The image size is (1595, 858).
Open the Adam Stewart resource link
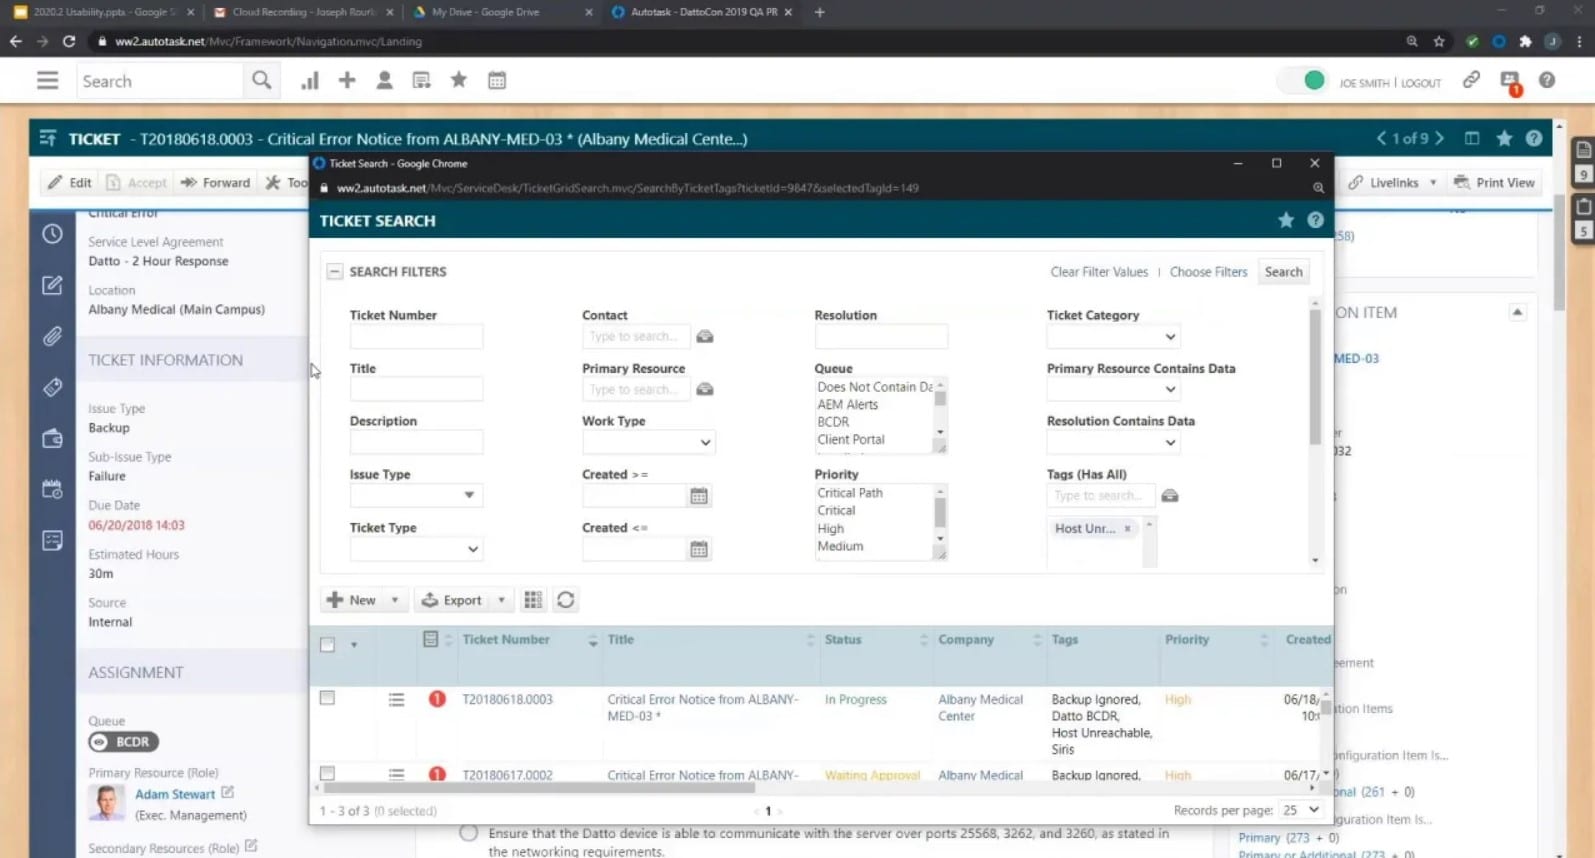click(175, 794)
